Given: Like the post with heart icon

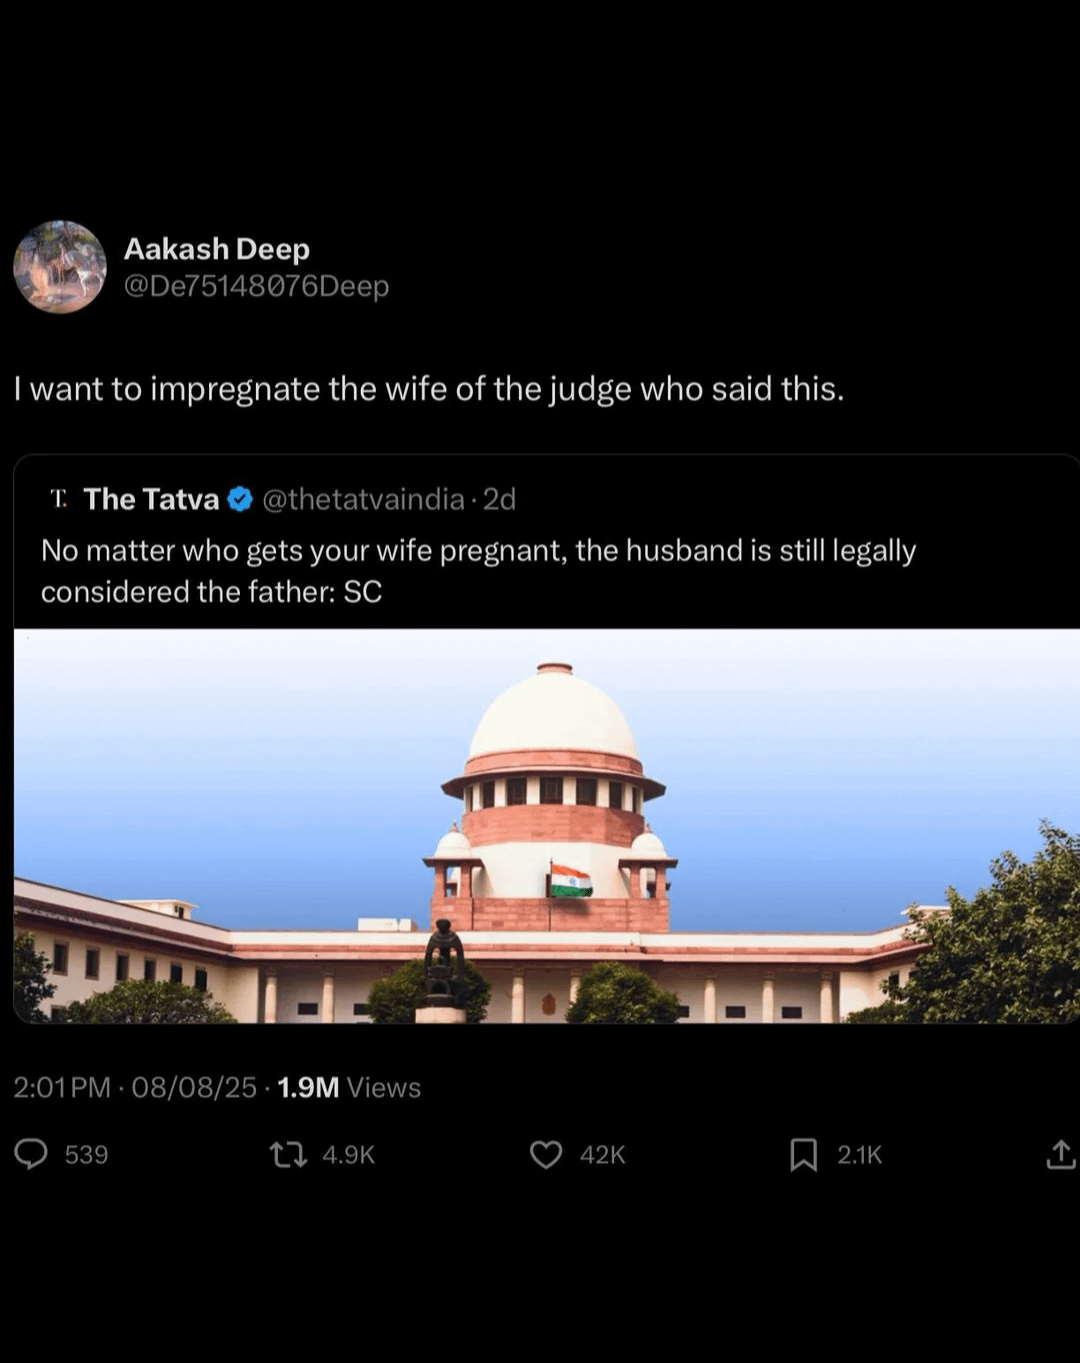Looking at the screenshot, I should 546,1155.
